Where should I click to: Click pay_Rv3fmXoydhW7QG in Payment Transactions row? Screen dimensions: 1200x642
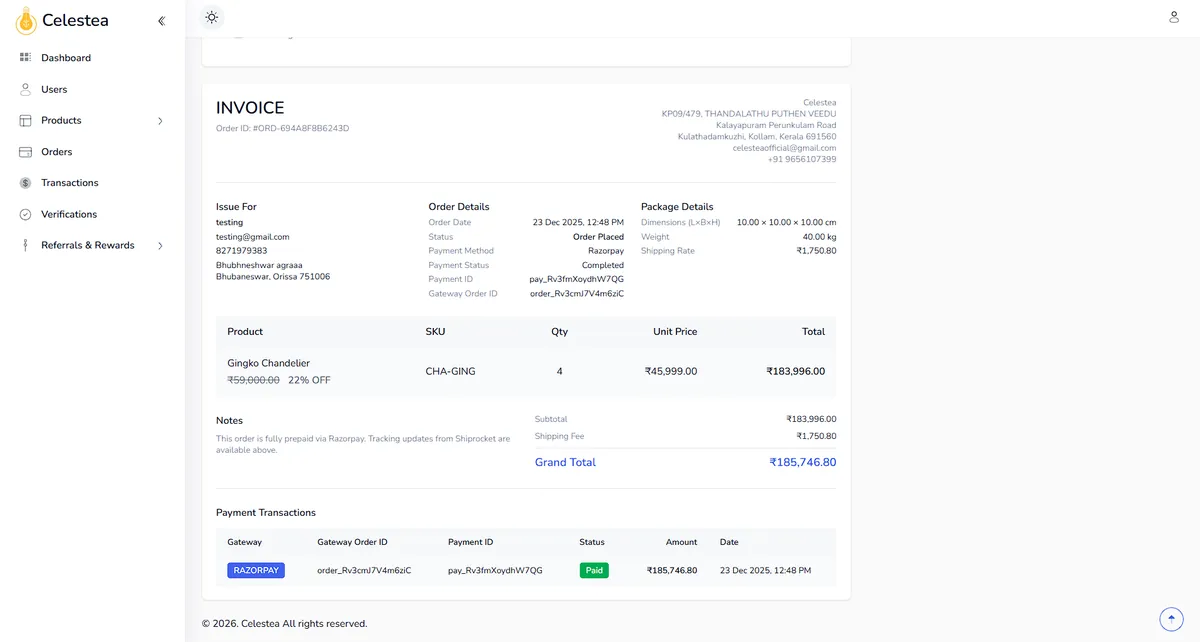tap(495, 570)
